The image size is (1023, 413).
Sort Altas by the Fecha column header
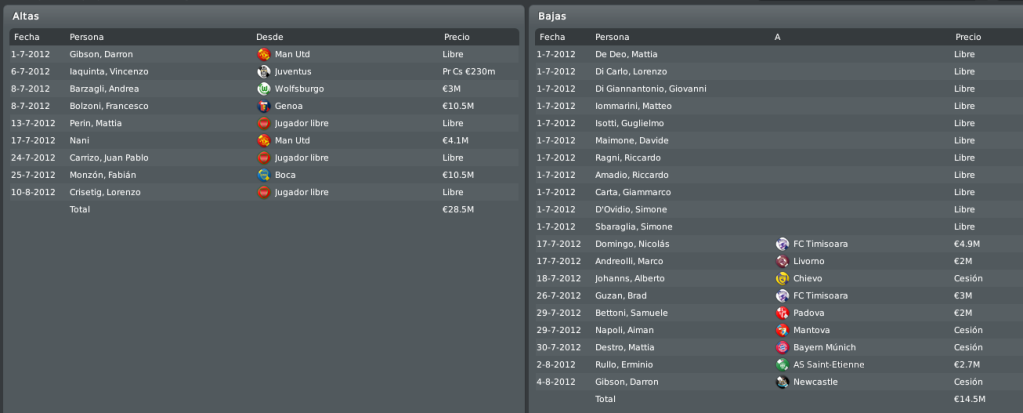(x=27, y=37)
